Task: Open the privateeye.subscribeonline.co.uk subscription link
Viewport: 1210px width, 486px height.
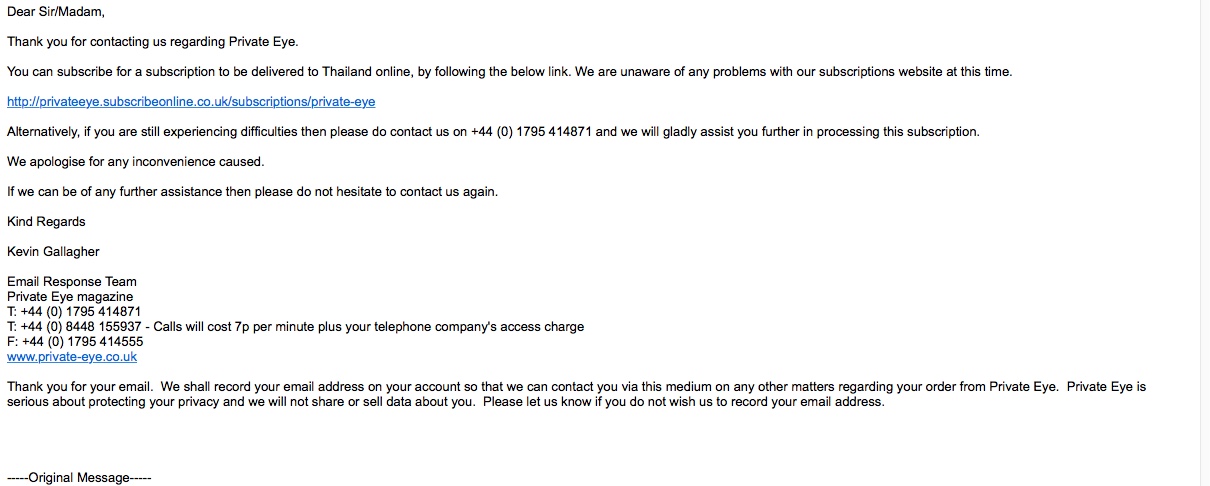Action: (191, 102)
